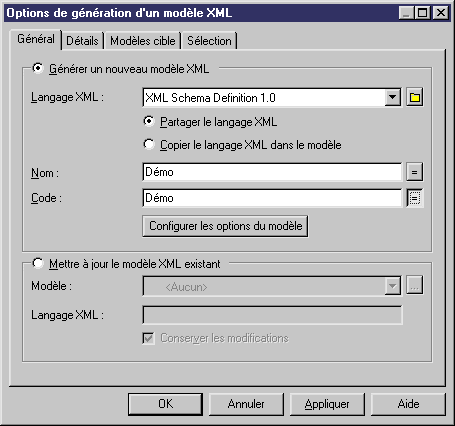Close the dialog with the X icon
Image resolution: width=455 pixels, height=426 pixels.
(x=441, y=13)
